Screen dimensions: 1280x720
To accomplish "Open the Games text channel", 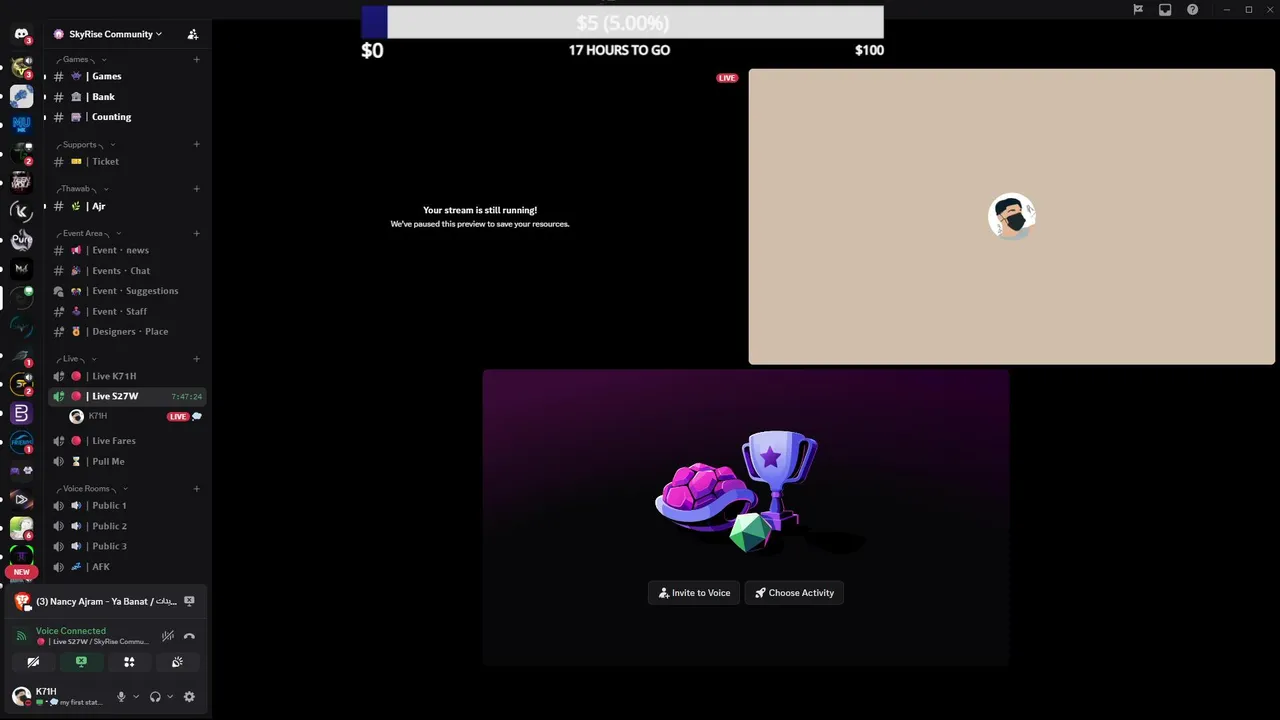I will [x=126, y=76].
